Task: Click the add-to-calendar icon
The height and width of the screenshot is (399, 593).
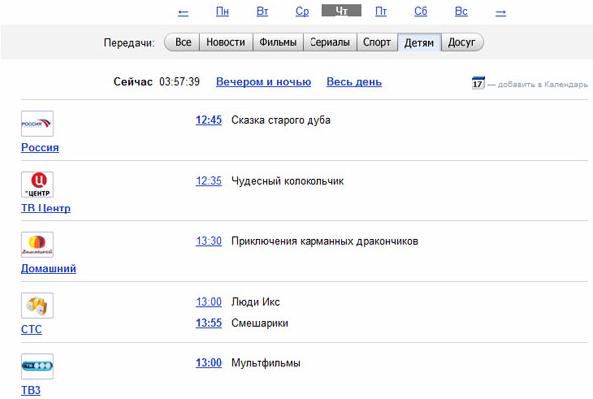Action: (x=478, y=82)
